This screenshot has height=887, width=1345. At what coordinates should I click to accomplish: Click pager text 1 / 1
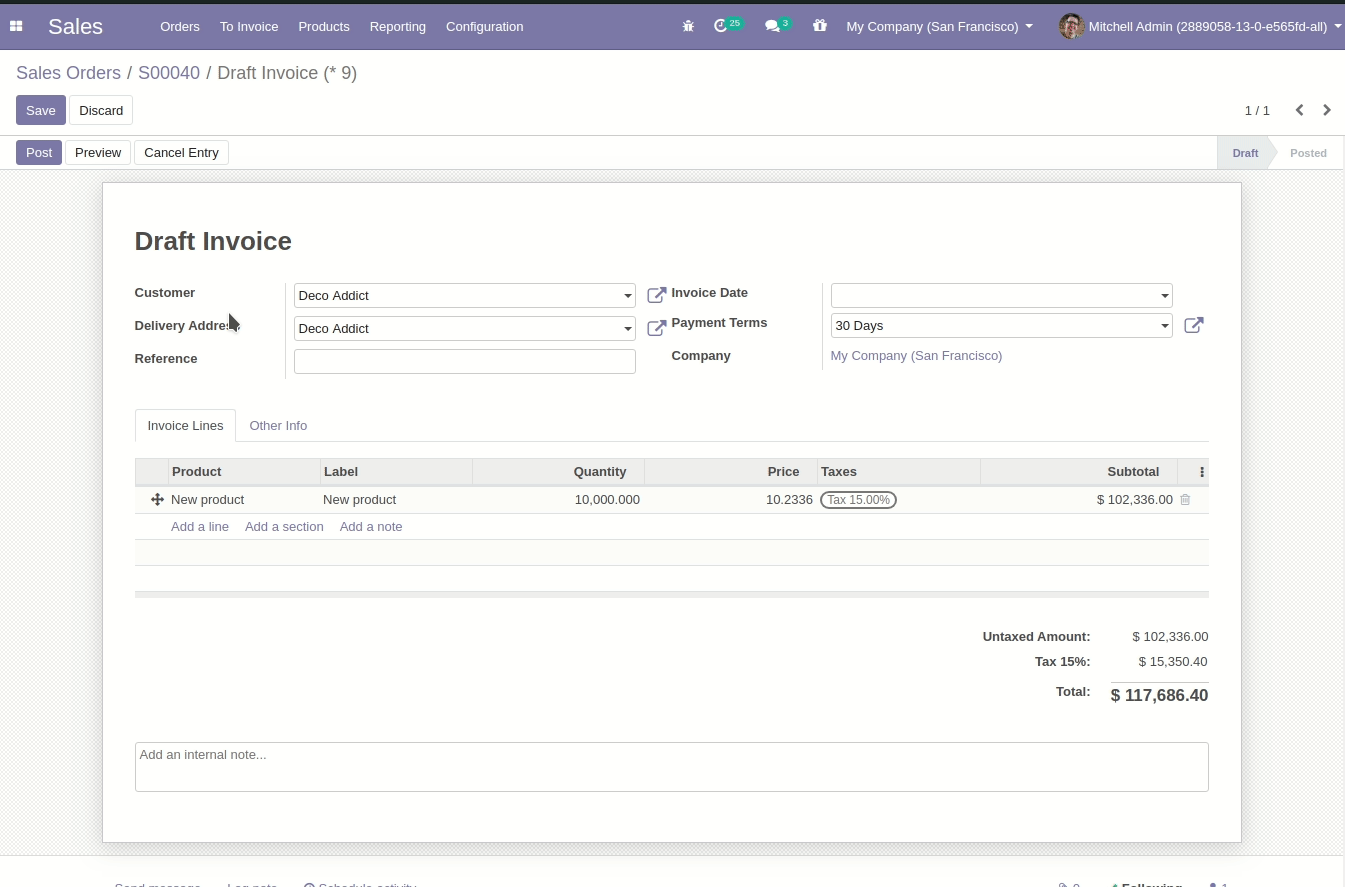pyautogui.click(x=1257, y=110)
